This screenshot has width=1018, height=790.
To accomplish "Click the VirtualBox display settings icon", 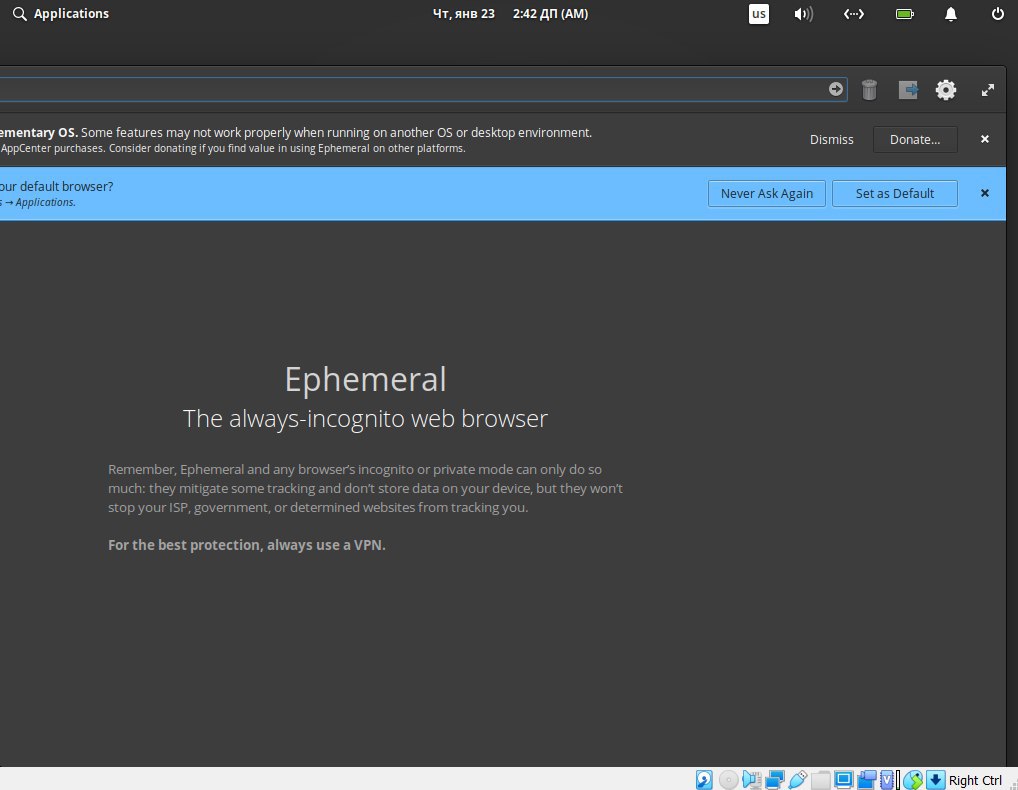I will click(843, 780).
